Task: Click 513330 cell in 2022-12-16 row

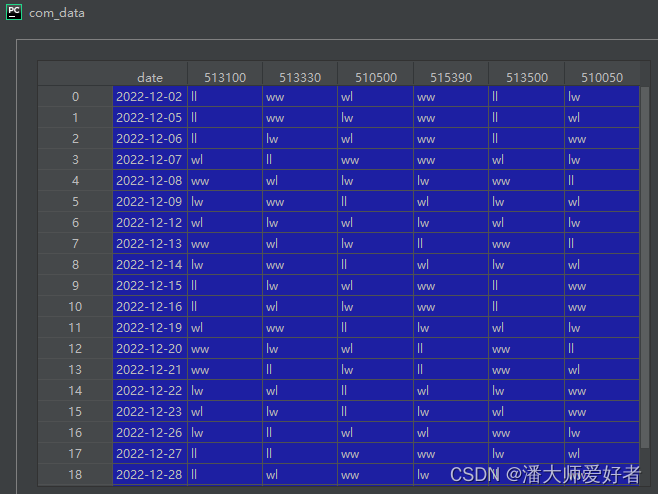Action: coord(300,306)
